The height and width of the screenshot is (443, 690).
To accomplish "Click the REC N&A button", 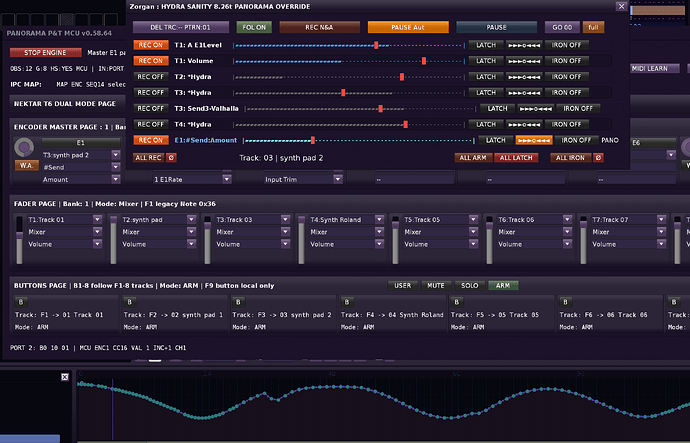I will coord(319,27).
